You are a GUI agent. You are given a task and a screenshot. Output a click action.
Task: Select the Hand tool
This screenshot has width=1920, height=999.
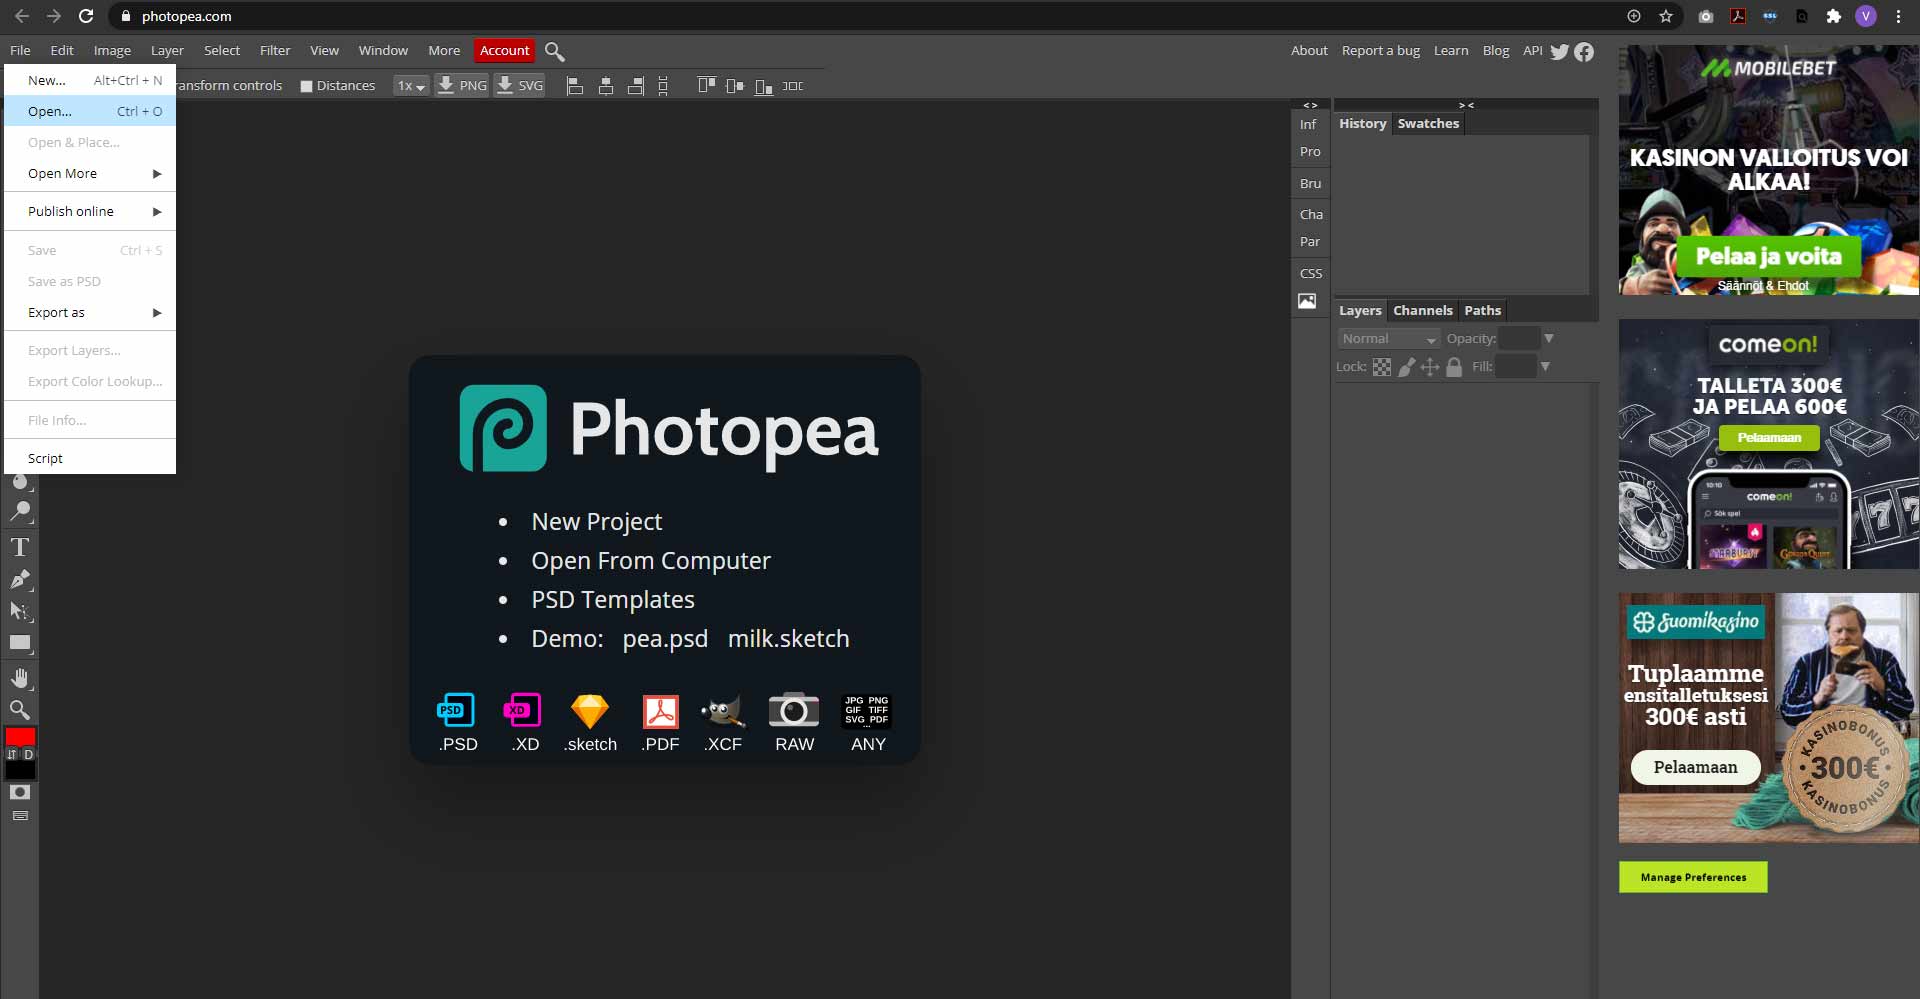[20, 678]
